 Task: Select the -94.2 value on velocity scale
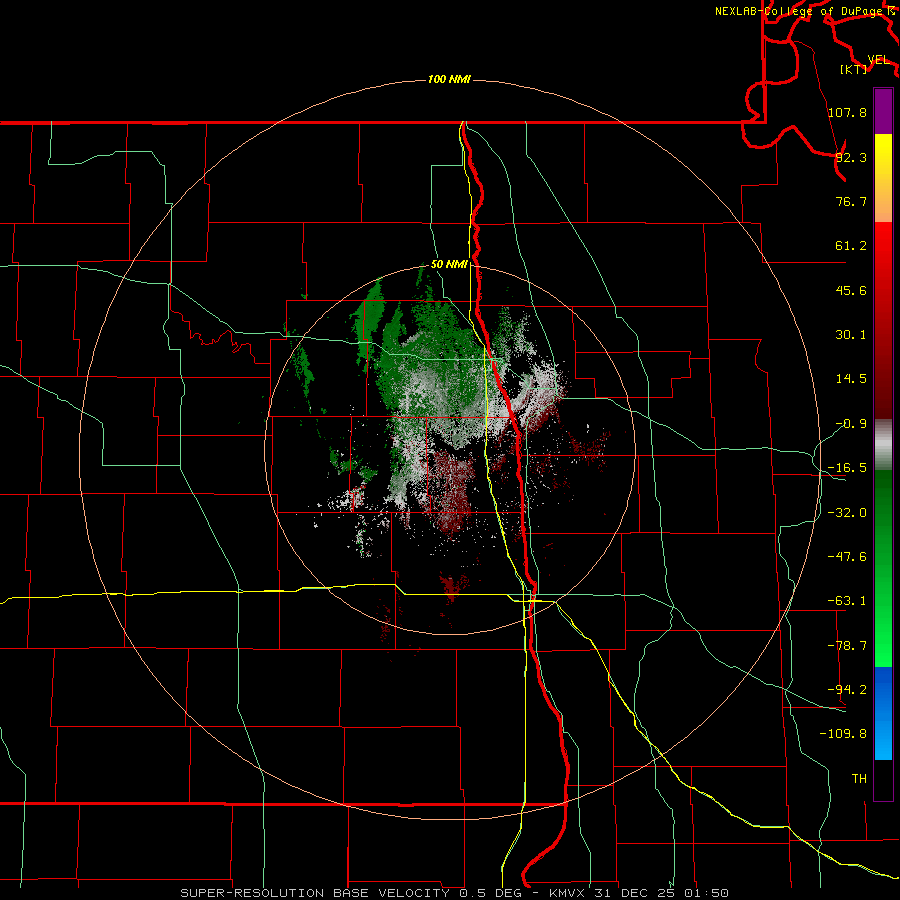(847, 689)
